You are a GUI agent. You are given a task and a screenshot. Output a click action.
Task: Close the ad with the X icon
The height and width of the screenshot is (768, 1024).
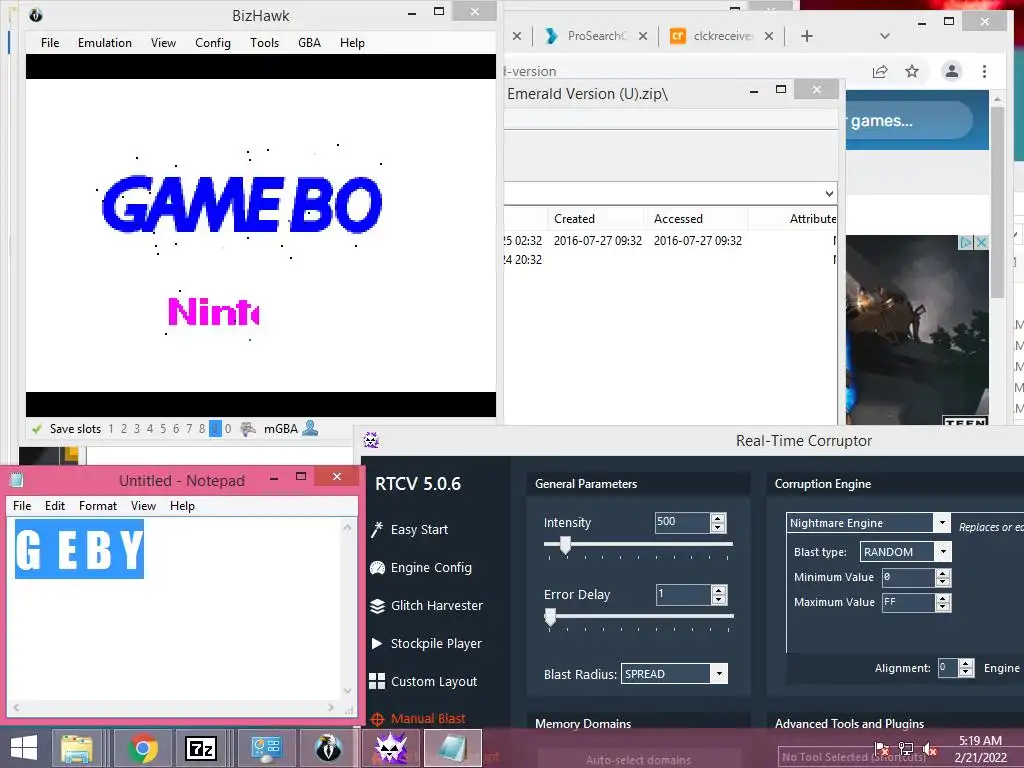[x=980, y=242]
